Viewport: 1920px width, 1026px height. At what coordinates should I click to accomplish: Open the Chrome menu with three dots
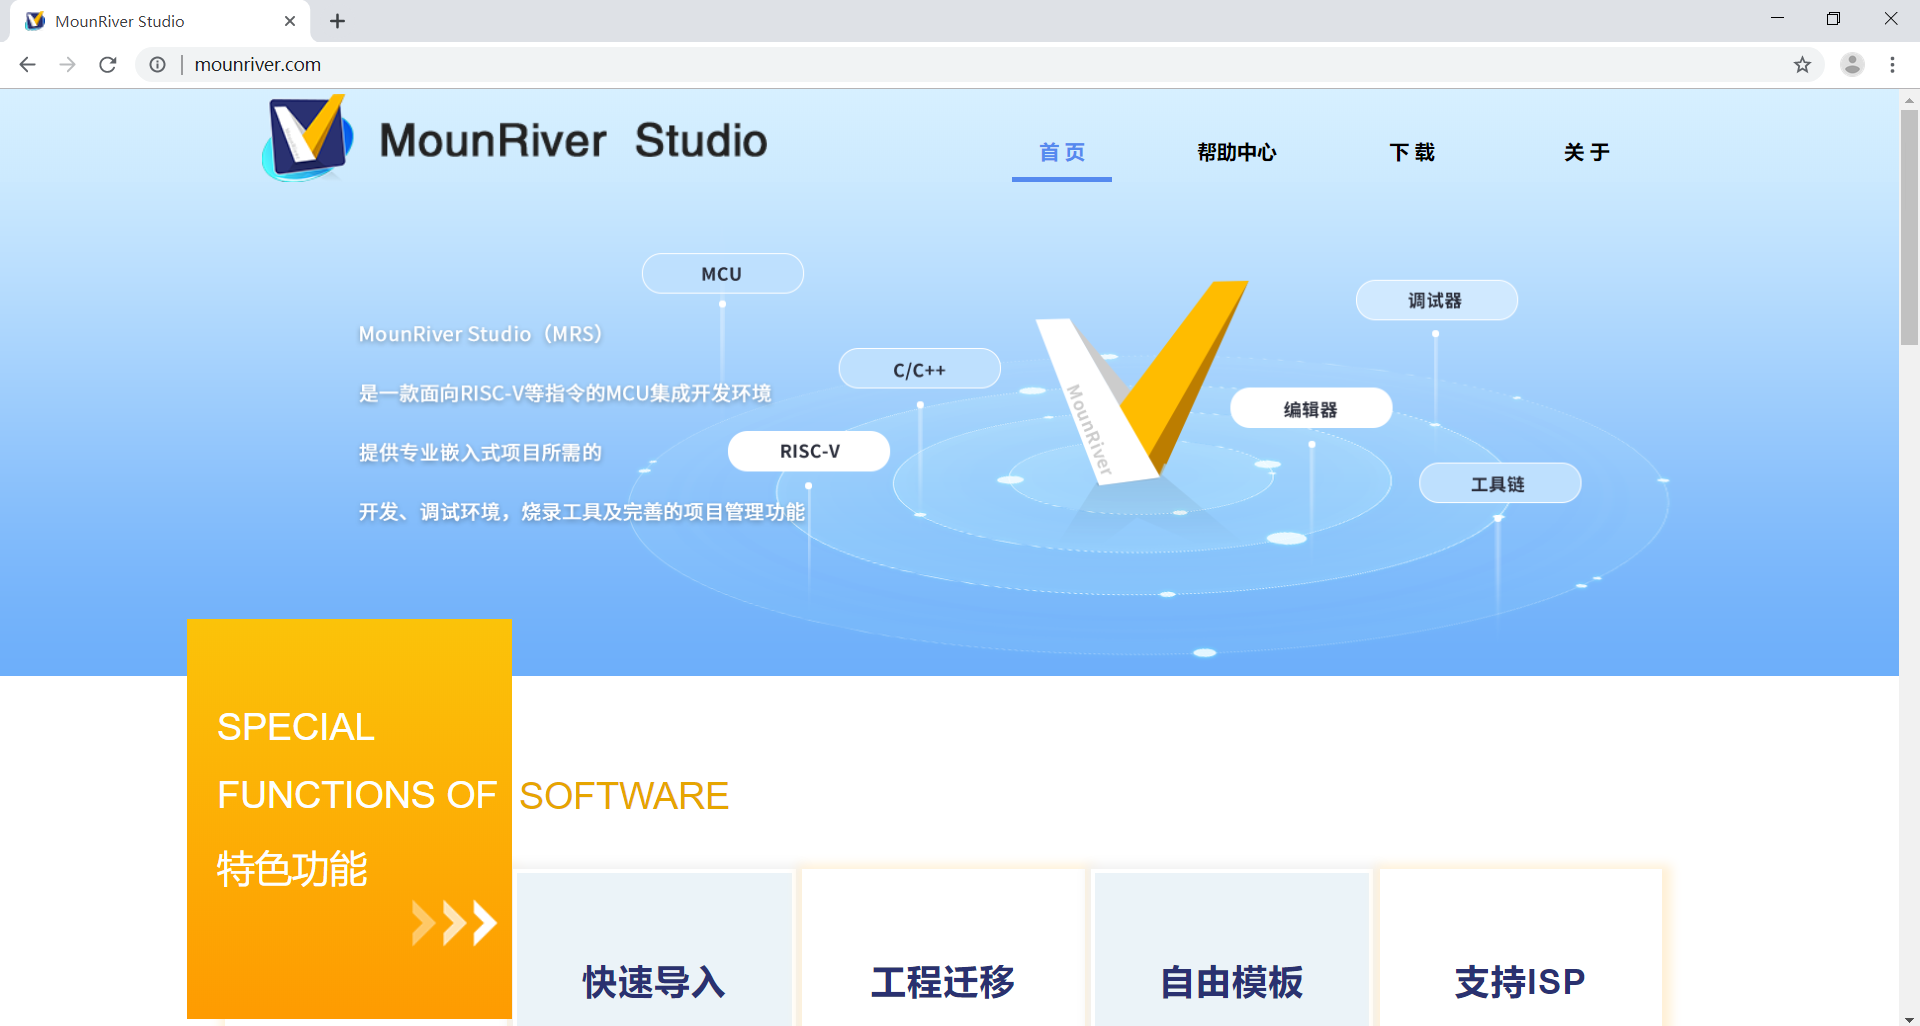tap(1892, 64)
